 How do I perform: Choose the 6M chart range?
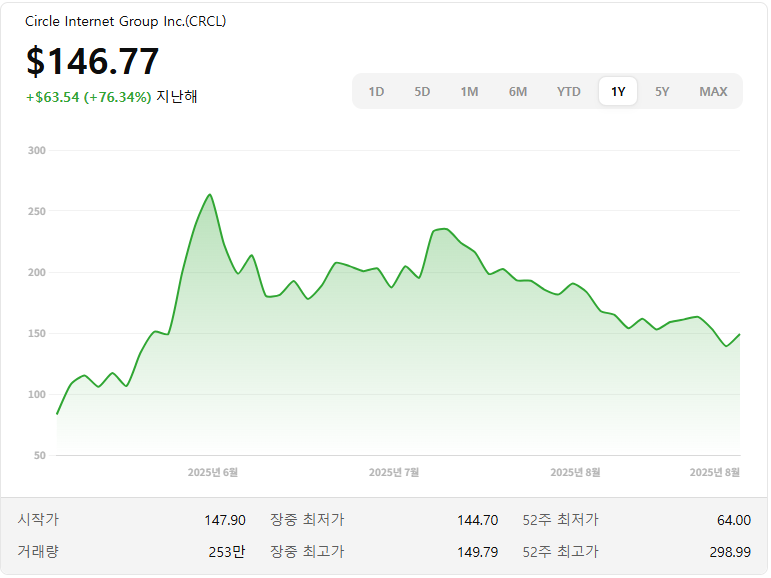point(518,92)
